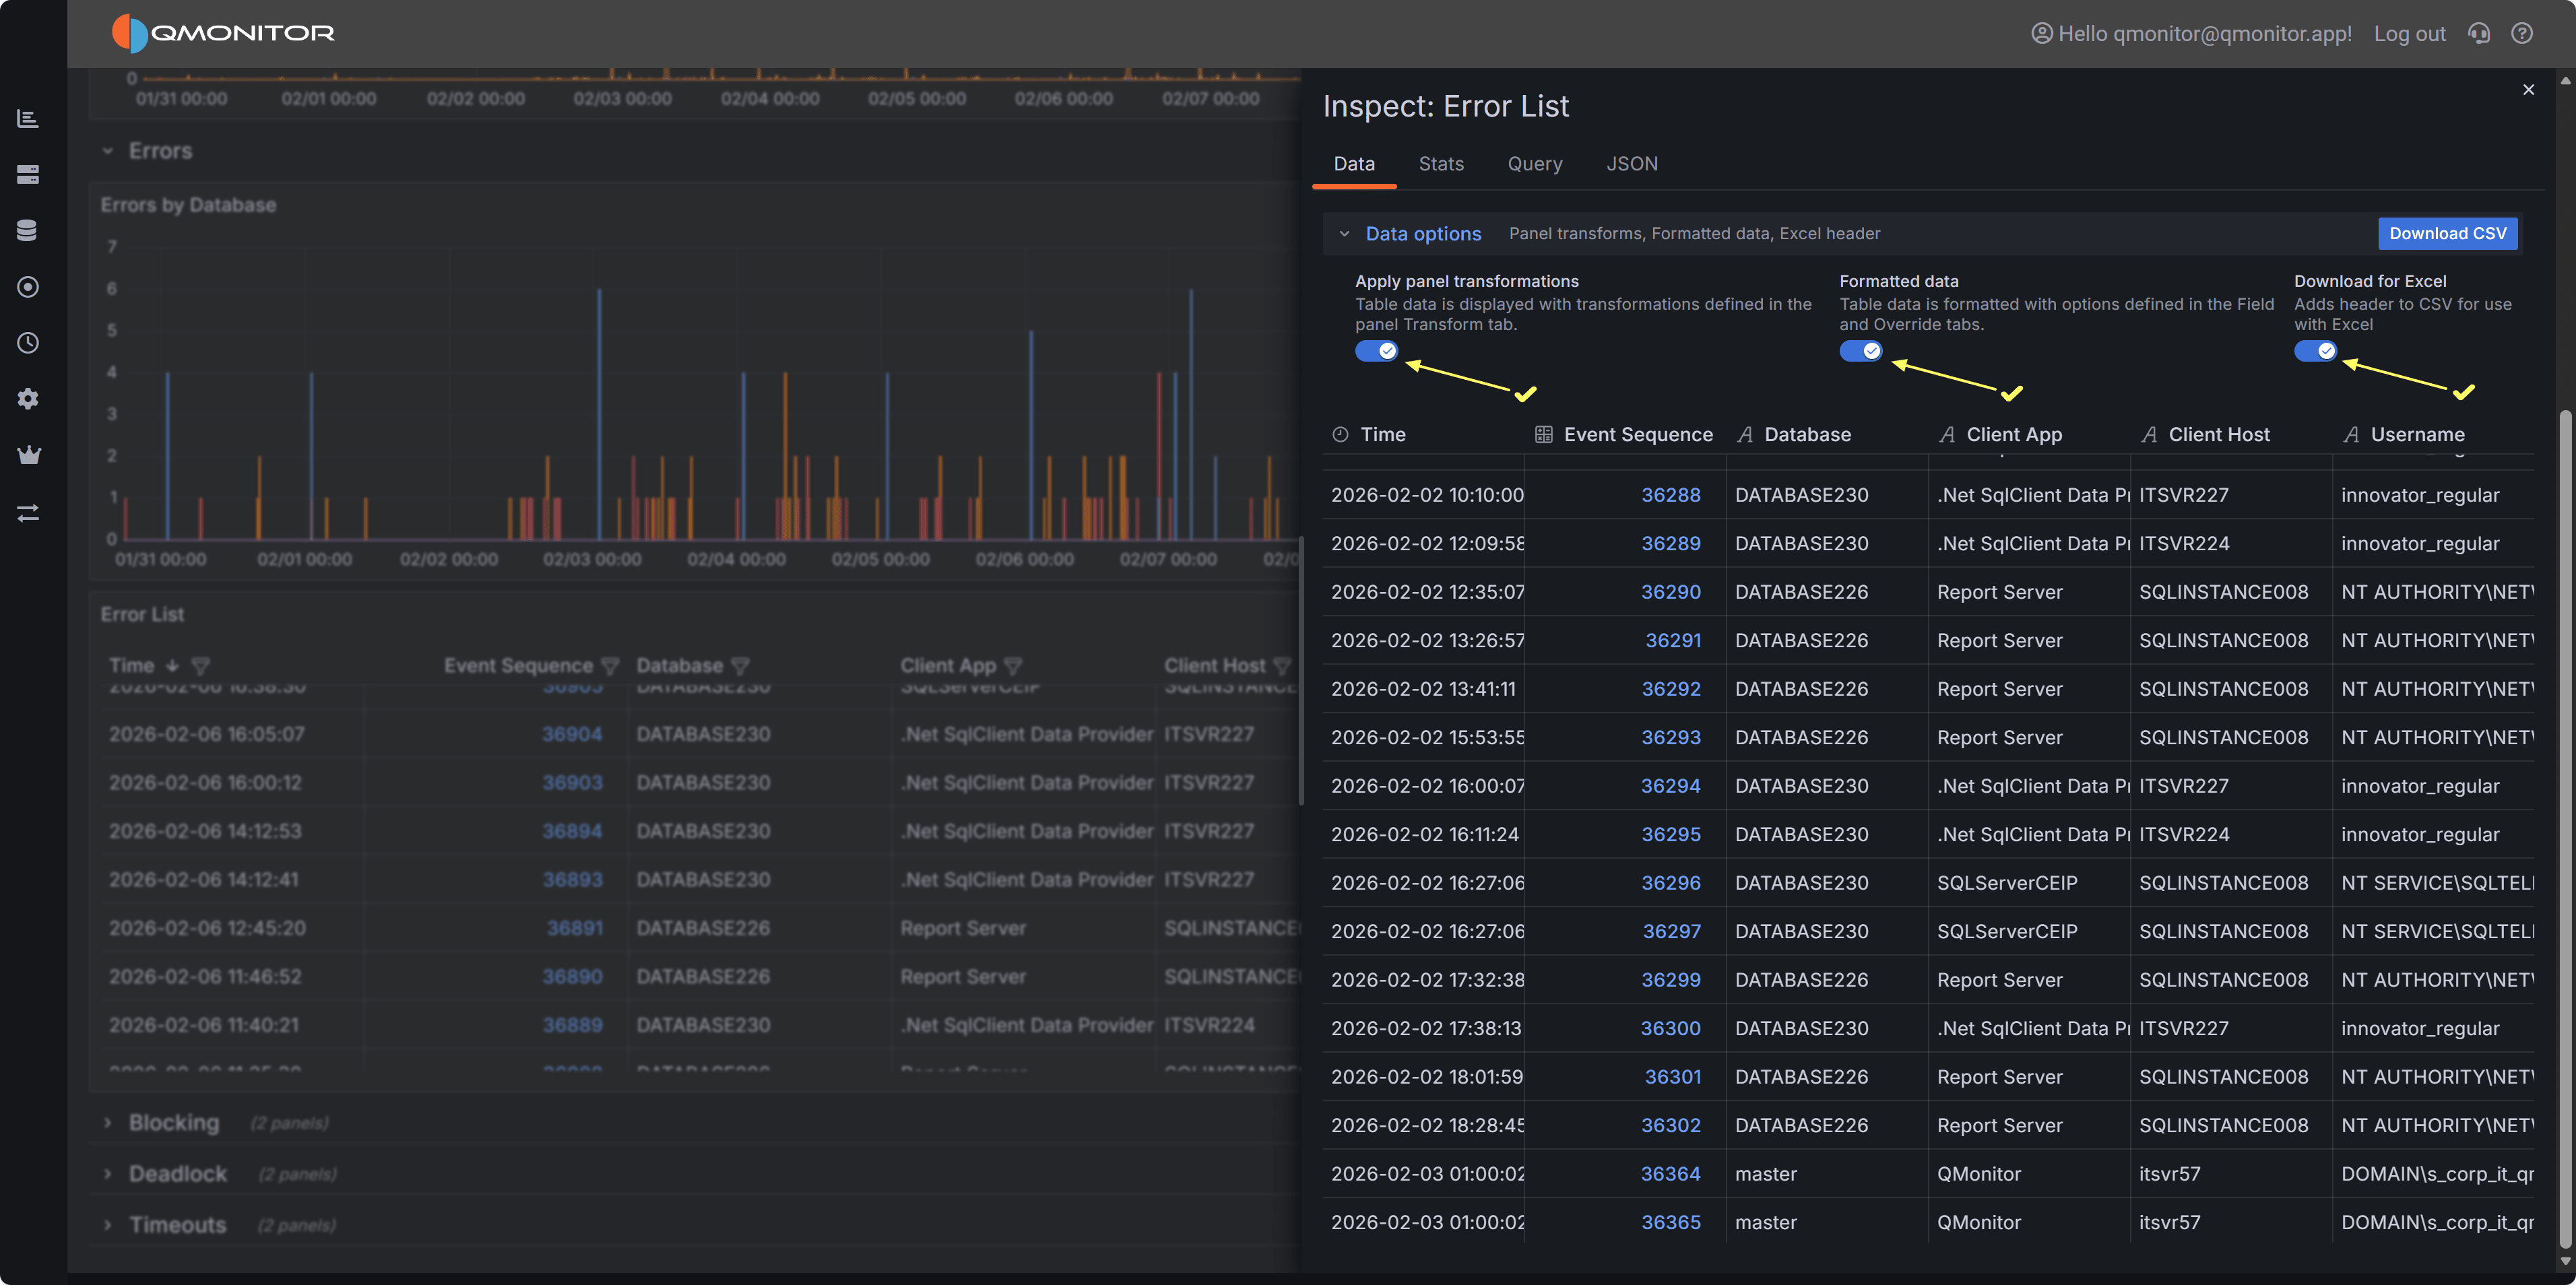Open the help question mark icon

pyautogui.click(x=2522, y=33)
